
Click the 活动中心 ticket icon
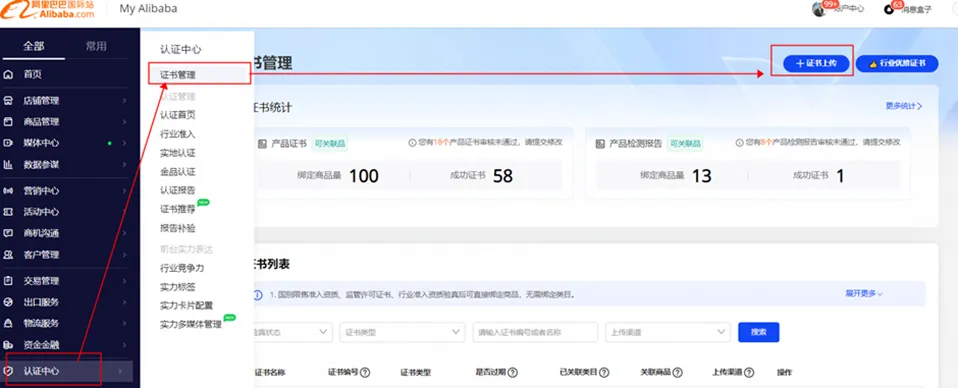coord(9,212)
